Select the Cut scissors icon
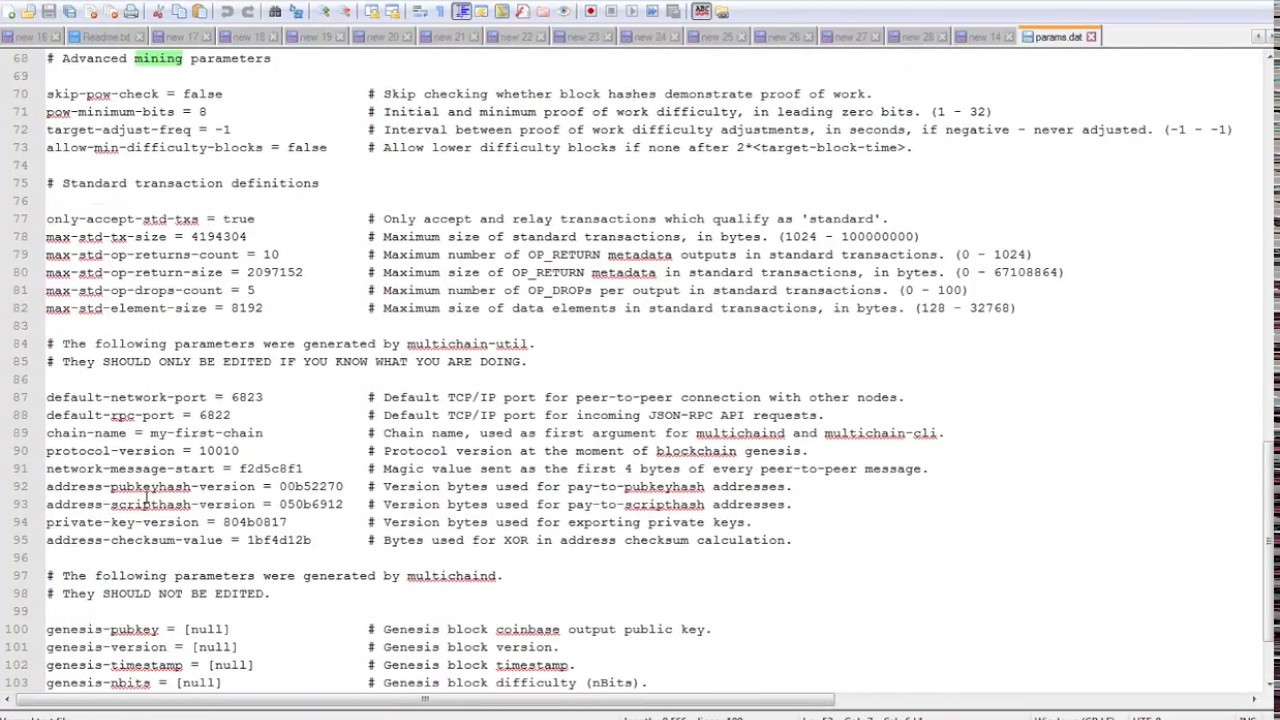The image size is (1280, 720). pos(159,12)
